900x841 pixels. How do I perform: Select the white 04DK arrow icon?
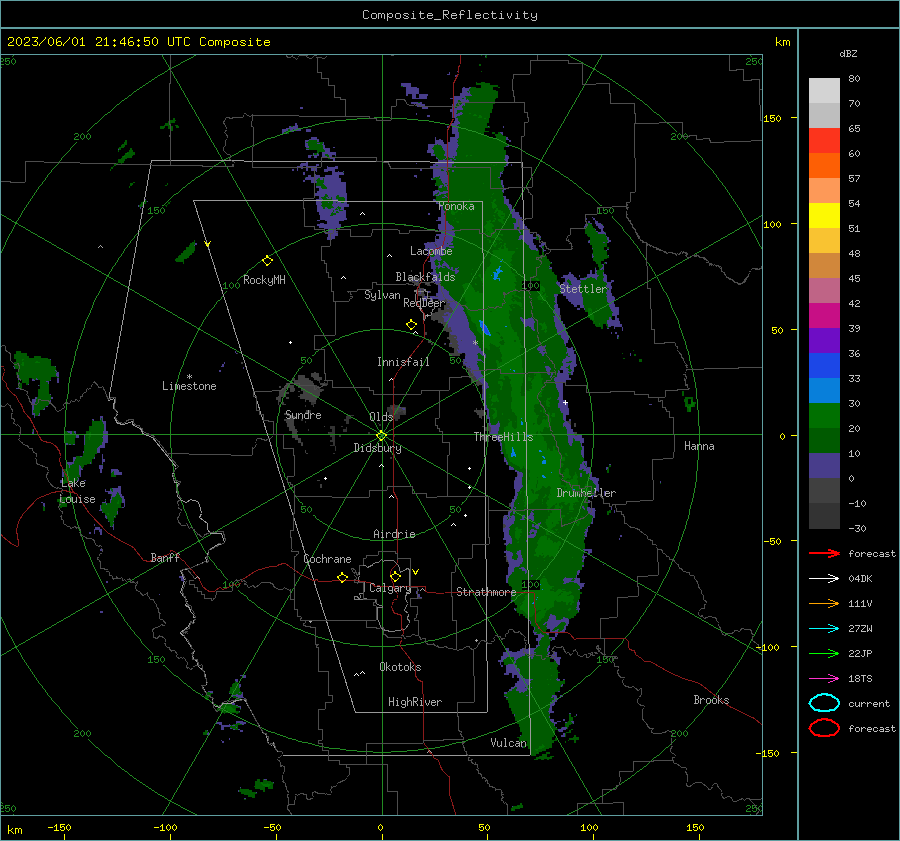coord(824,578)
